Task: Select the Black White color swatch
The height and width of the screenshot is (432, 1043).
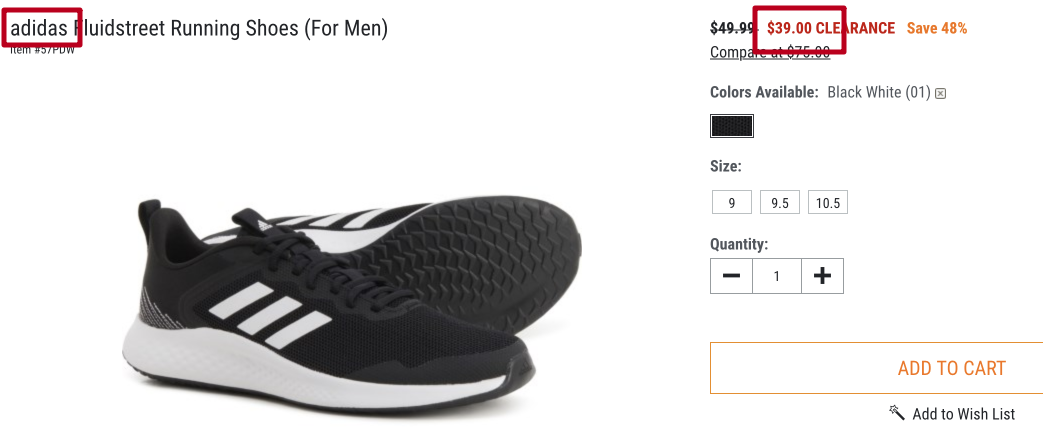Action: pos(732,126)
